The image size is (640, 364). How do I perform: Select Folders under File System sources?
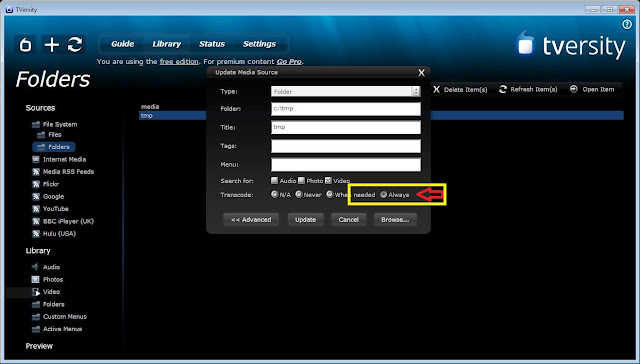54,147
